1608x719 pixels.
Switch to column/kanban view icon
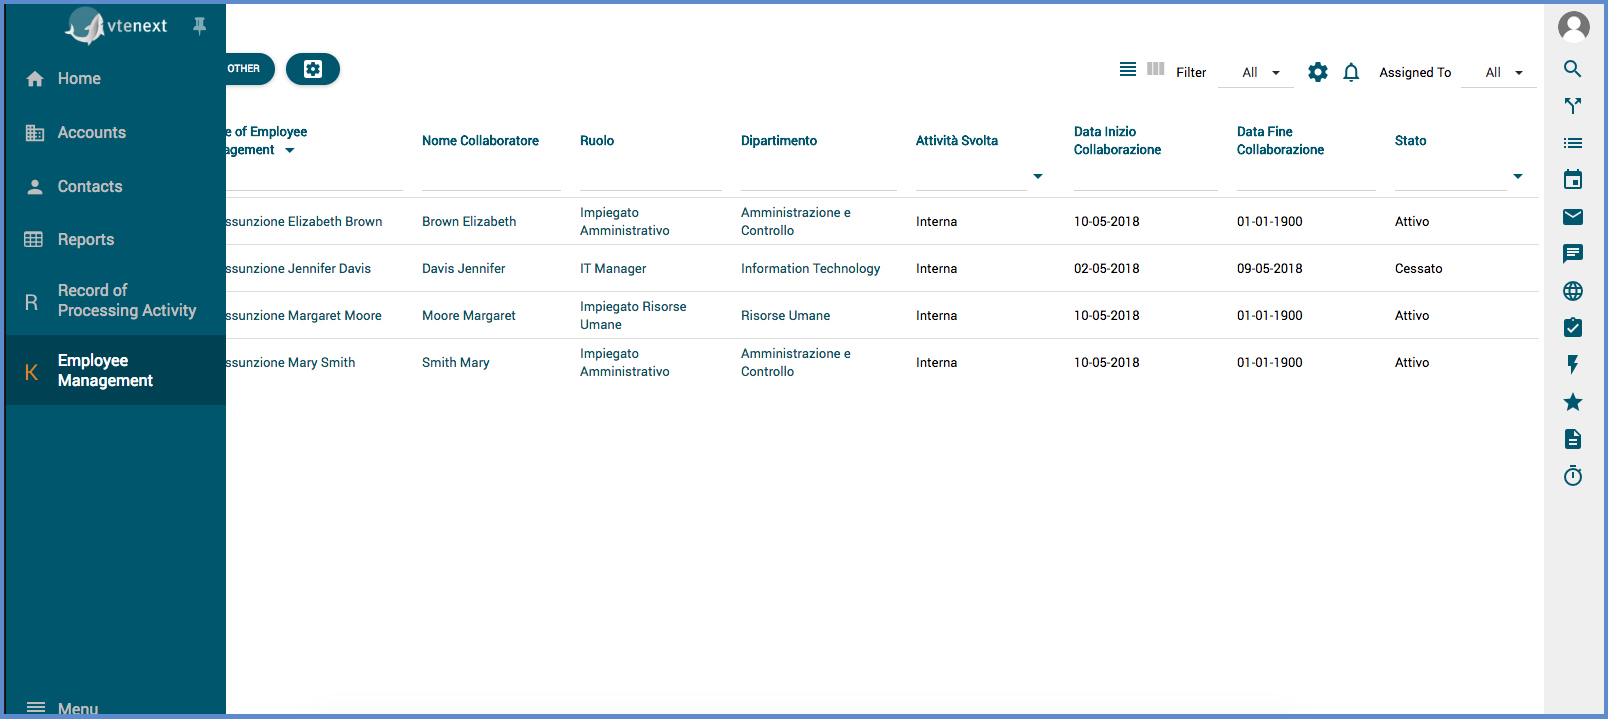[x=1156, y=69]
